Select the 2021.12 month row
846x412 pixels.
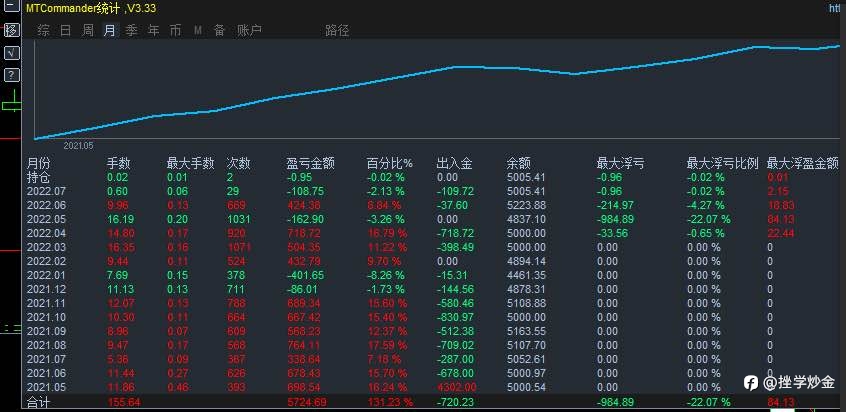(x=433, y=290)
